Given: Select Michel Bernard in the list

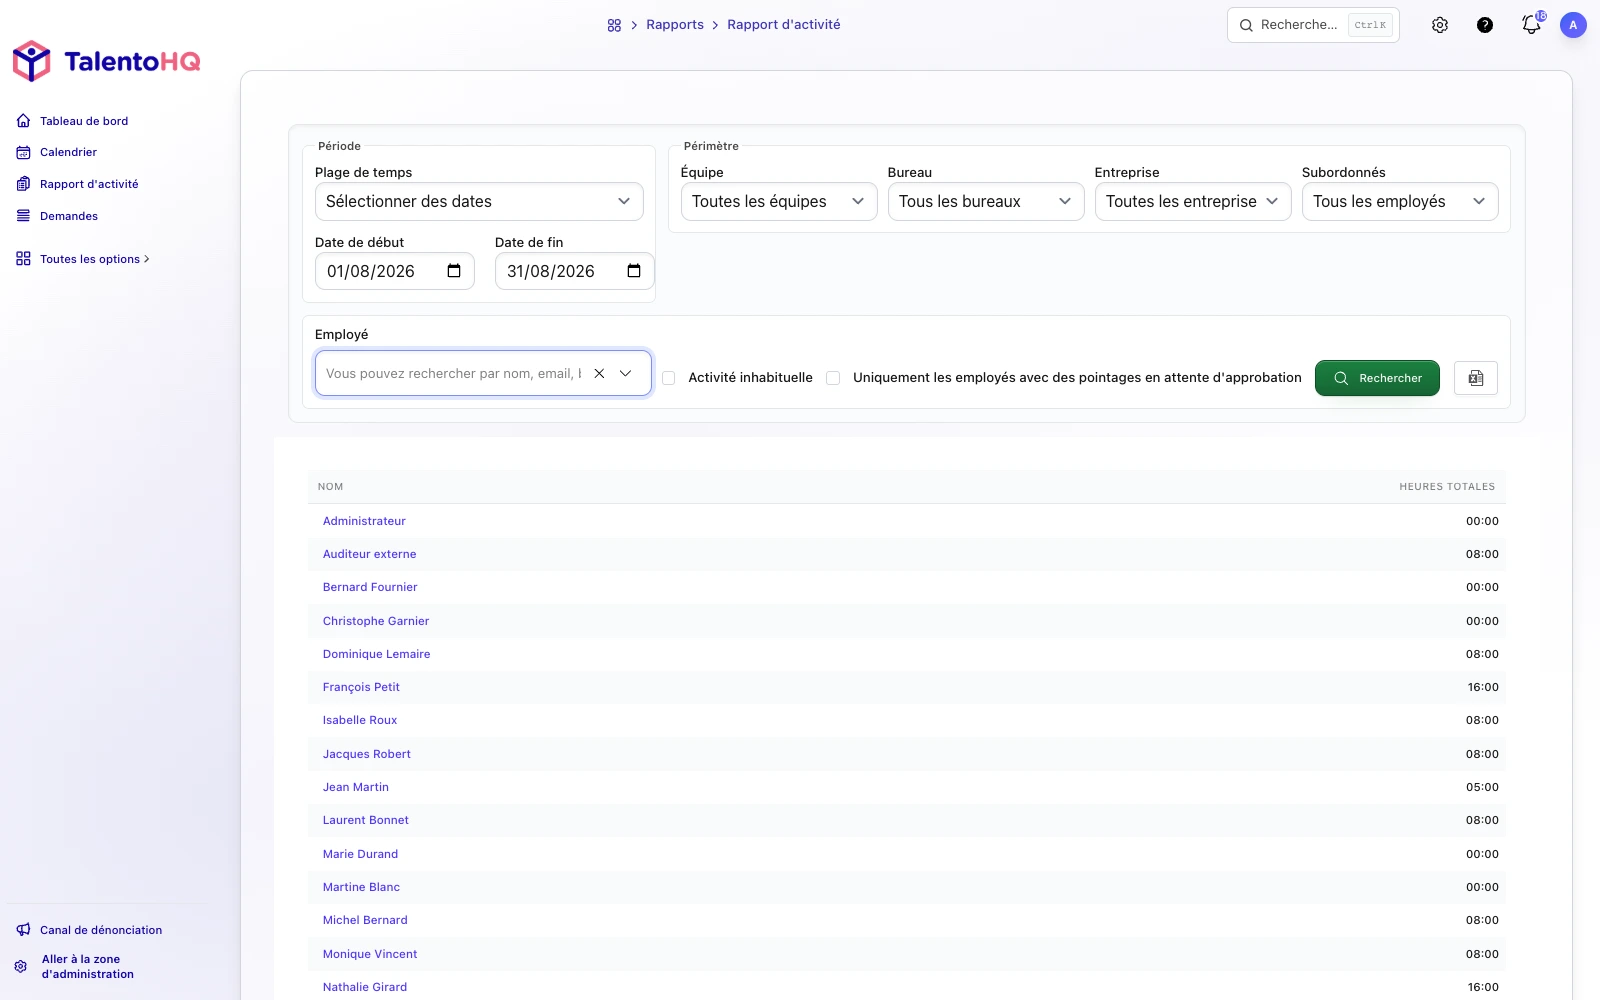Looking at the screenshot, I should pos(365,920).
